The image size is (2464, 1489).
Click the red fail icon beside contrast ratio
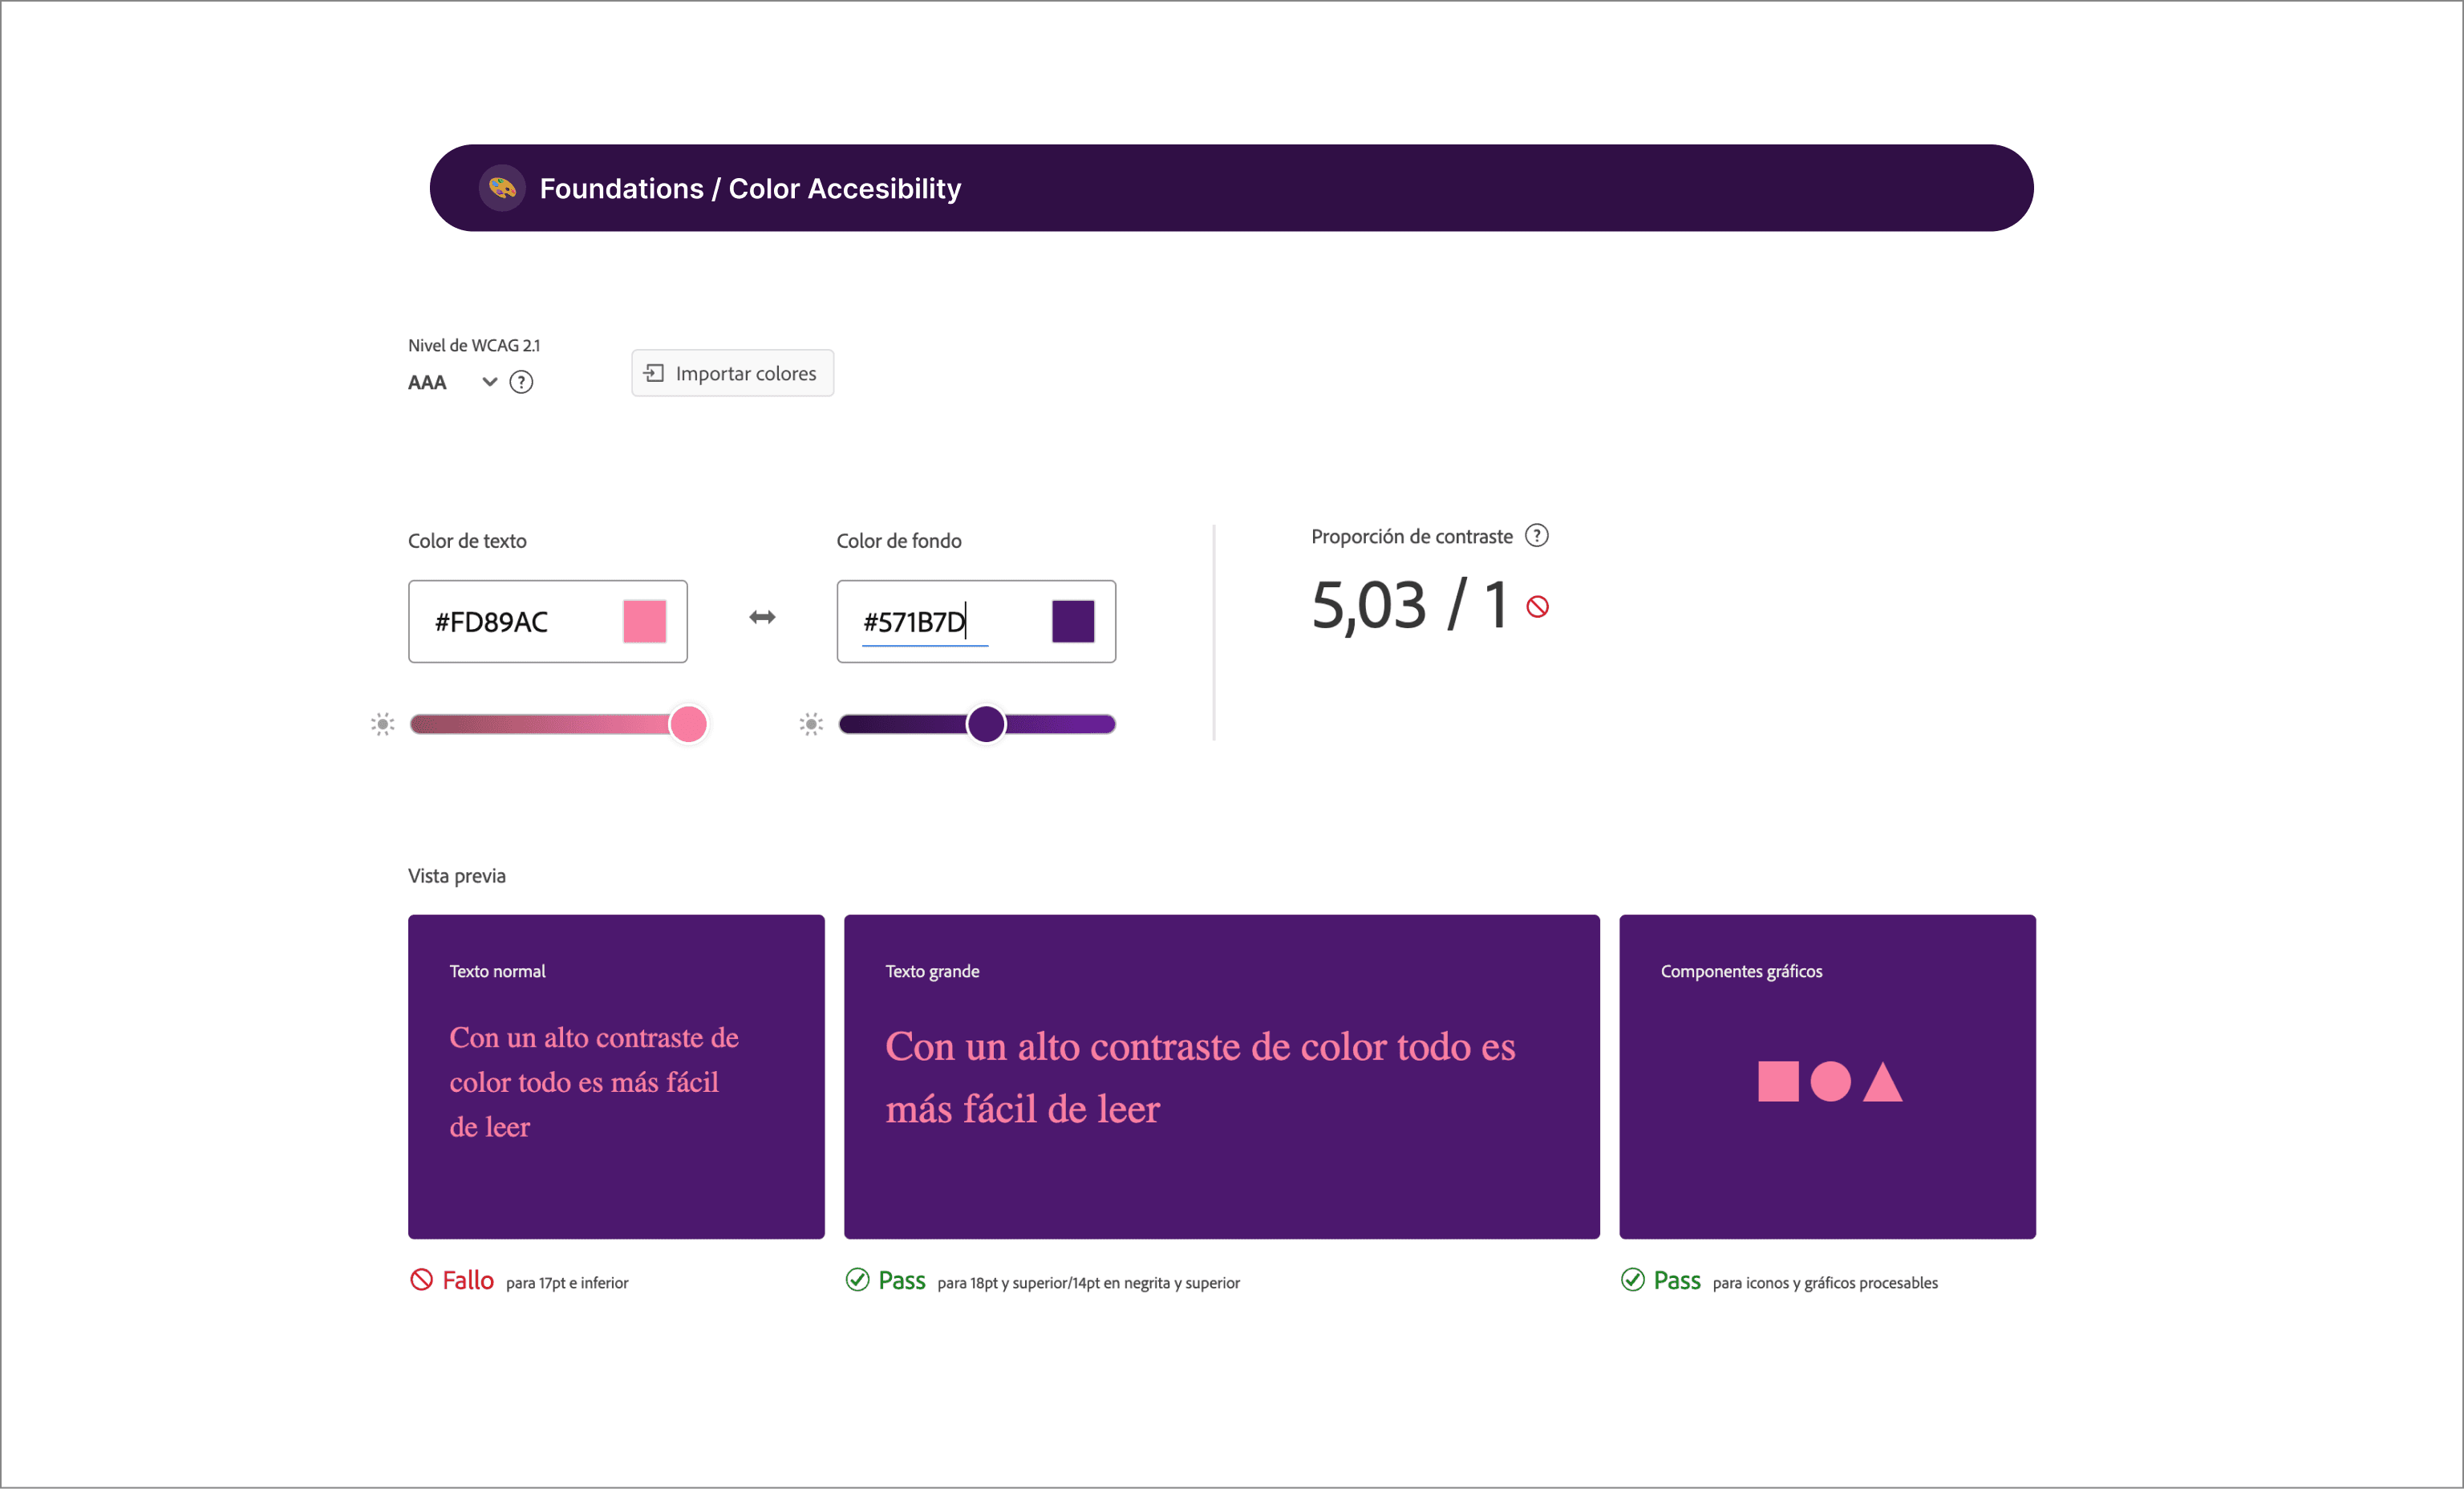pos(1538,607)
